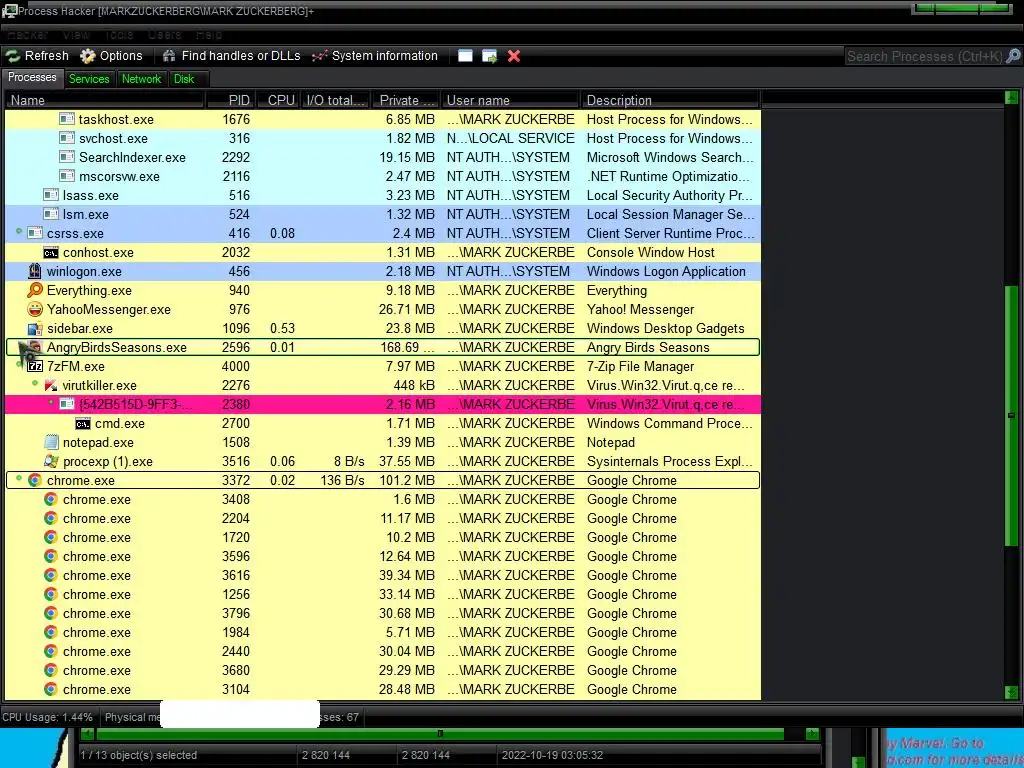1024x768 pixels.
Task: Select the lsm.exe process name
Action: (x=86, y=214)
